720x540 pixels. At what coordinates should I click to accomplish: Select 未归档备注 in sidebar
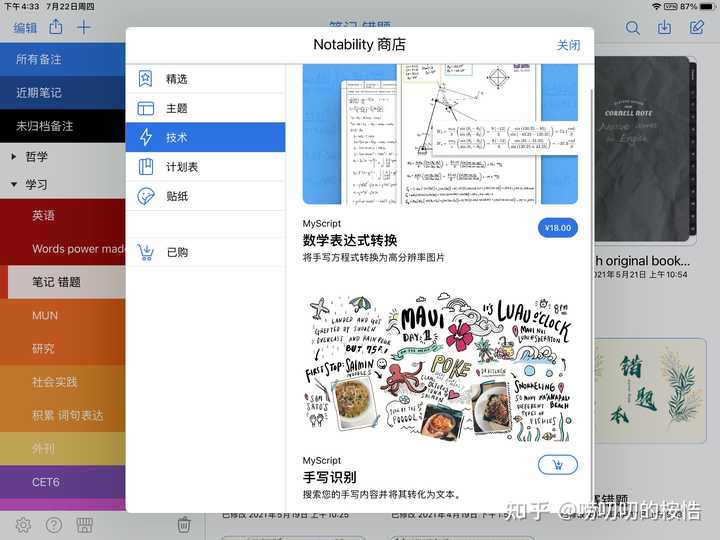[x=62, y=126]
